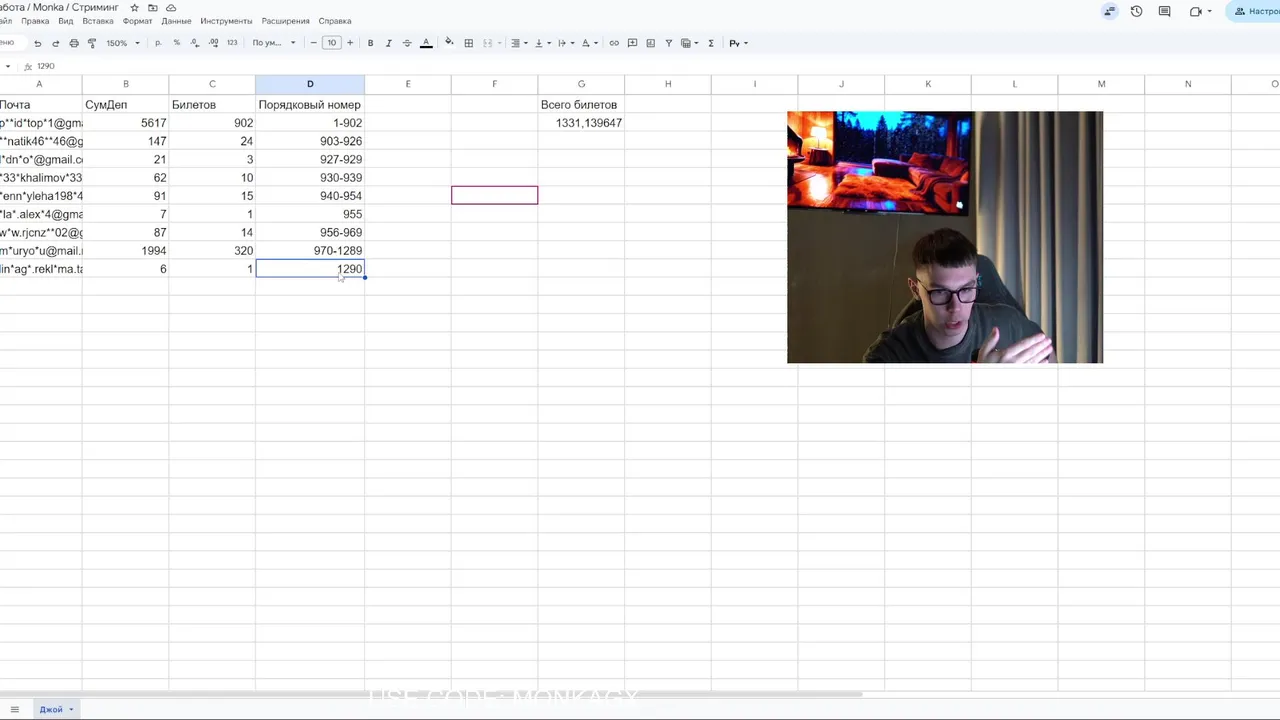Decrease font size with minus button

coord(313,43)
